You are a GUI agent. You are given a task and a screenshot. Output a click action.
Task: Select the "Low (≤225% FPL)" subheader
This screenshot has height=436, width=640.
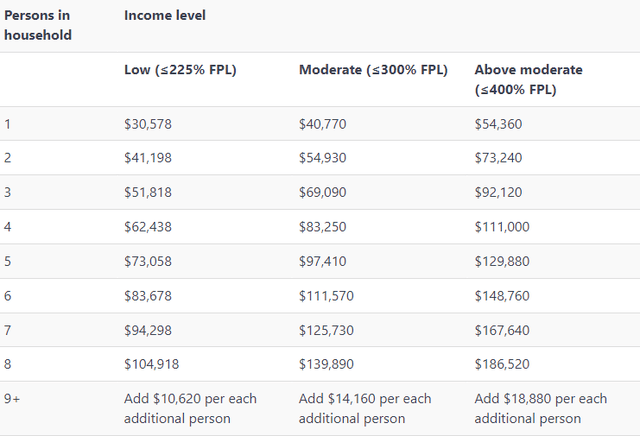tap(182, 70)
